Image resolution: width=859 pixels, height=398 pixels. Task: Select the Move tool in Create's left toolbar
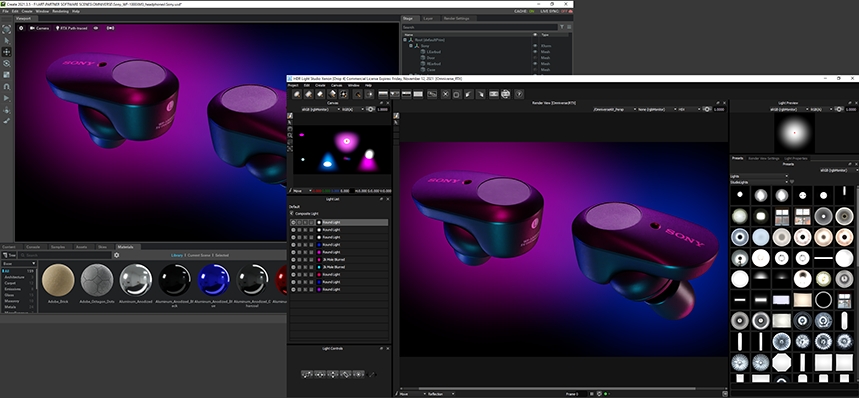(7, 51)
